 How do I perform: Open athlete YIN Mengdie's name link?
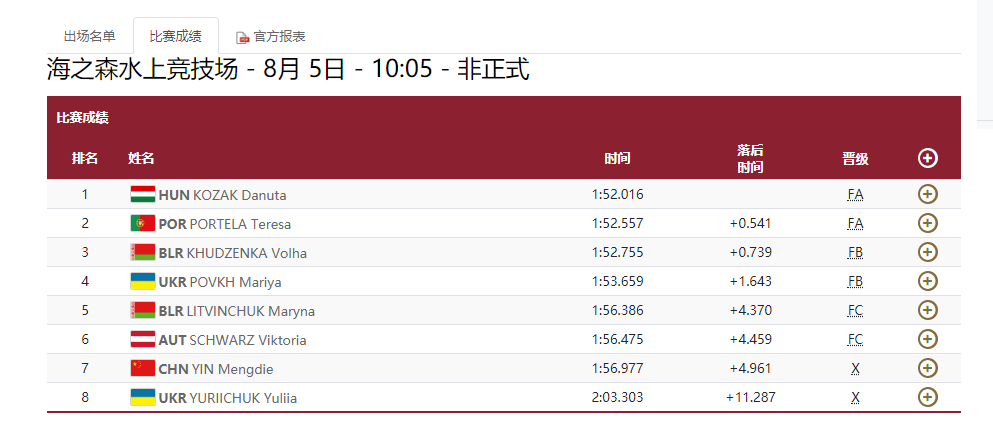coord(232,369)
